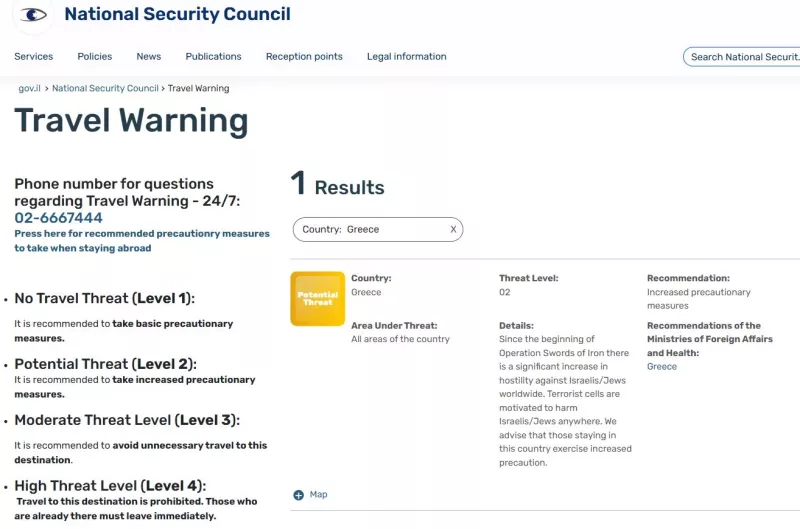Open Legal information from the navigation
This screenshot has width=800, height=529.
406,57
